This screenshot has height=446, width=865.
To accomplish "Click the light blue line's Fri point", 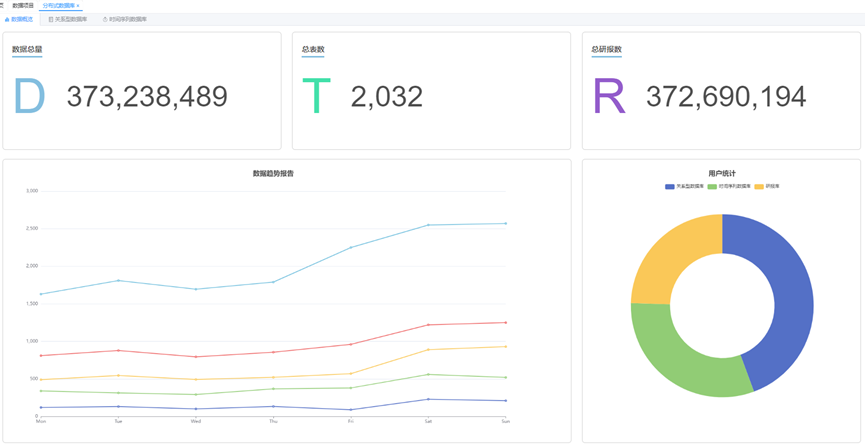I will pos(350,247).
